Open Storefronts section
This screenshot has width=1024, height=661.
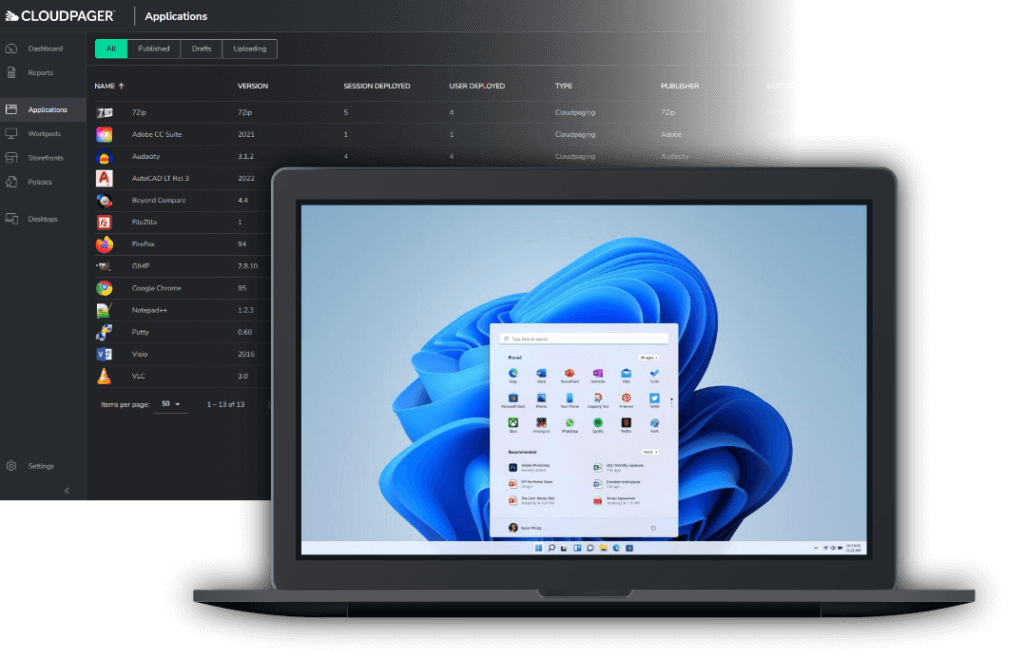click(35, 158)
